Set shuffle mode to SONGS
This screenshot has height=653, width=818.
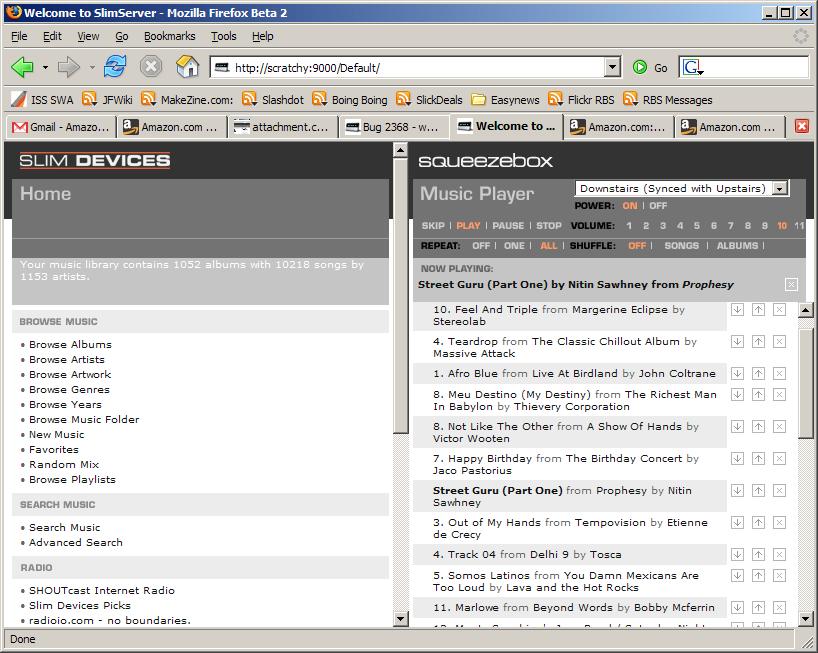(x=681, y=246)
